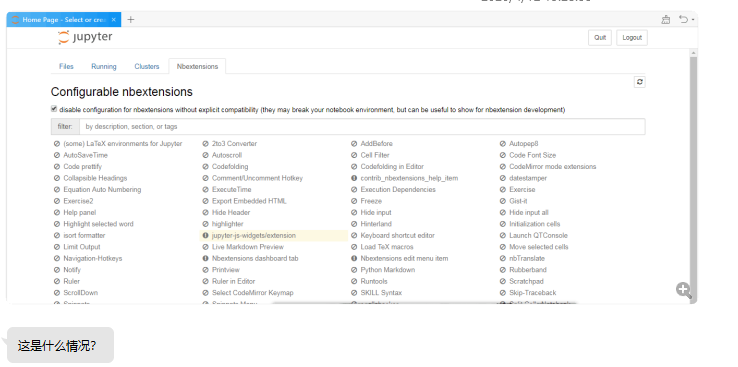Screen dimensions: 738x367
Task: Expand the dropdown arrow next to undo icon
Action: [693, 20]
